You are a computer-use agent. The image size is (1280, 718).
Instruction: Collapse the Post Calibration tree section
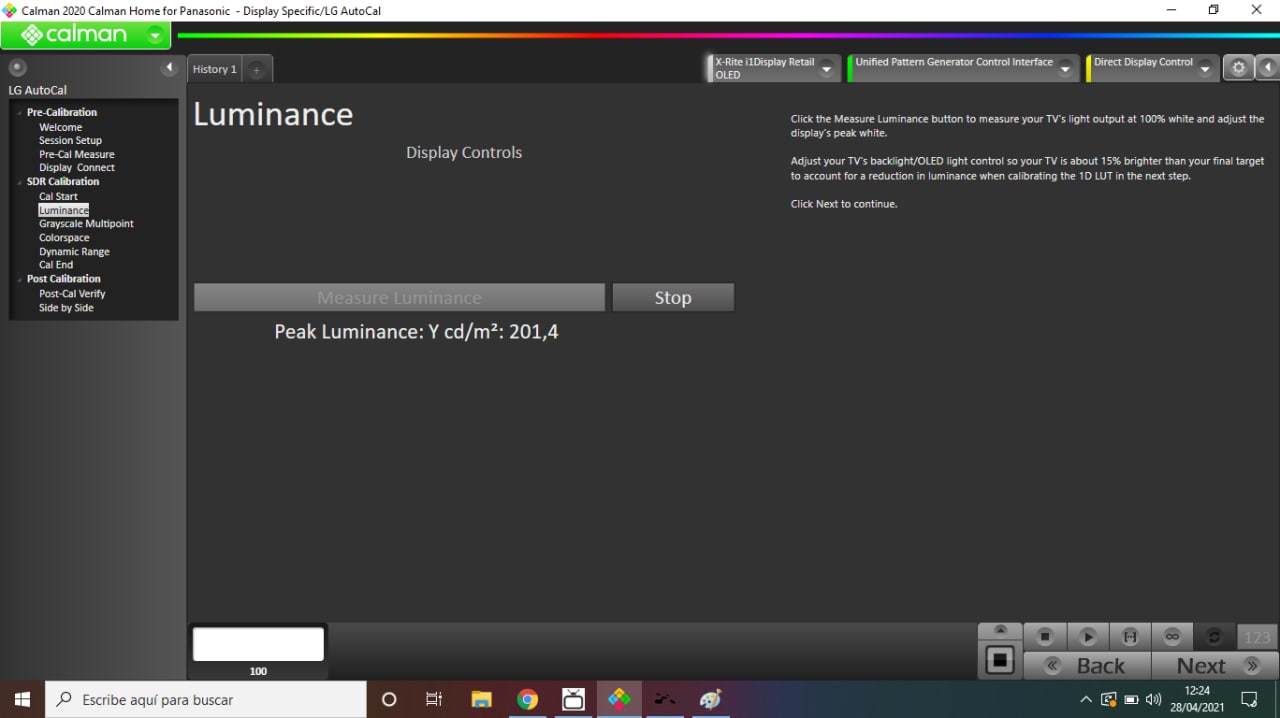pos(19,279)
